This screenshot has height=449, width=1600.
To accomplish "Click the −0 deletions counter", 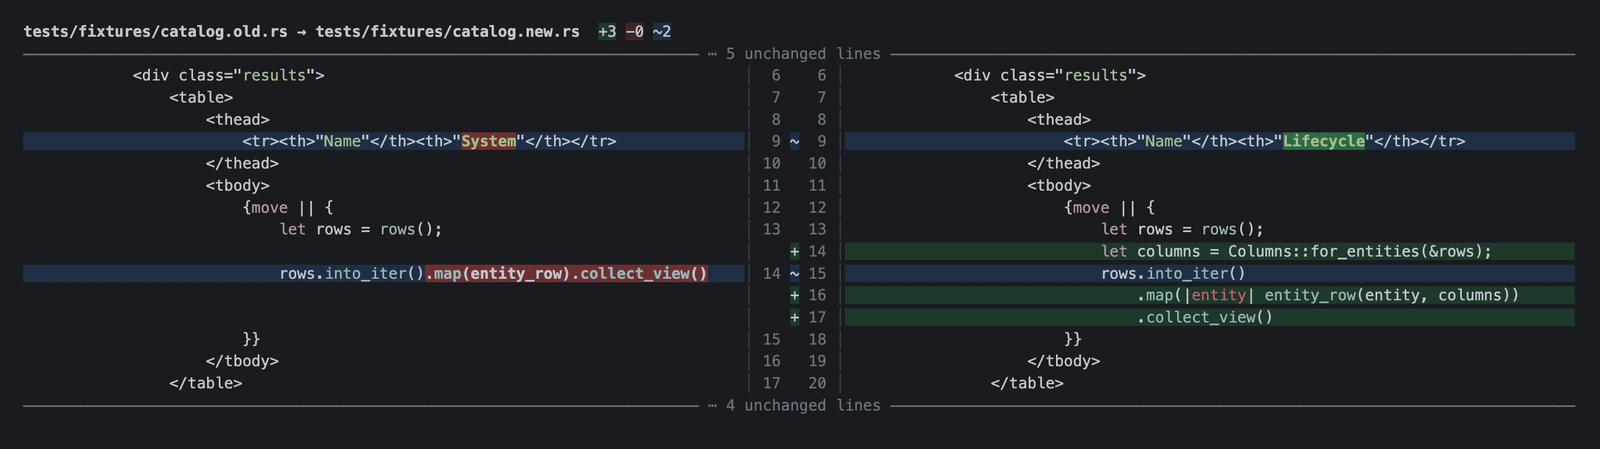I will click(635, 32).
